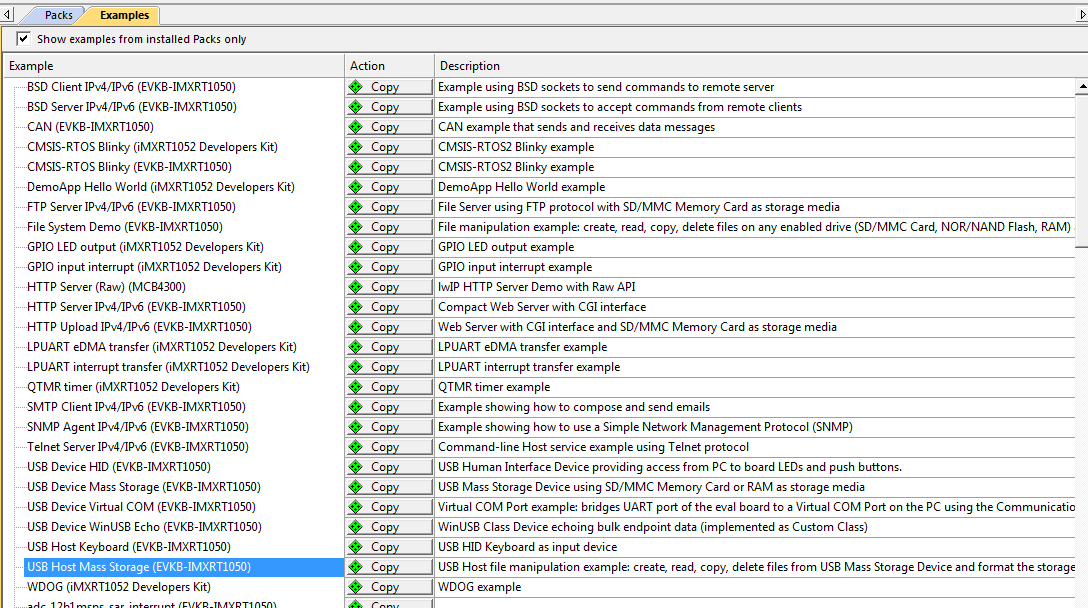This screenshot has width=1088, height=608.
Task: Click green icon for FTP Server row
Action: coord(356,207)
